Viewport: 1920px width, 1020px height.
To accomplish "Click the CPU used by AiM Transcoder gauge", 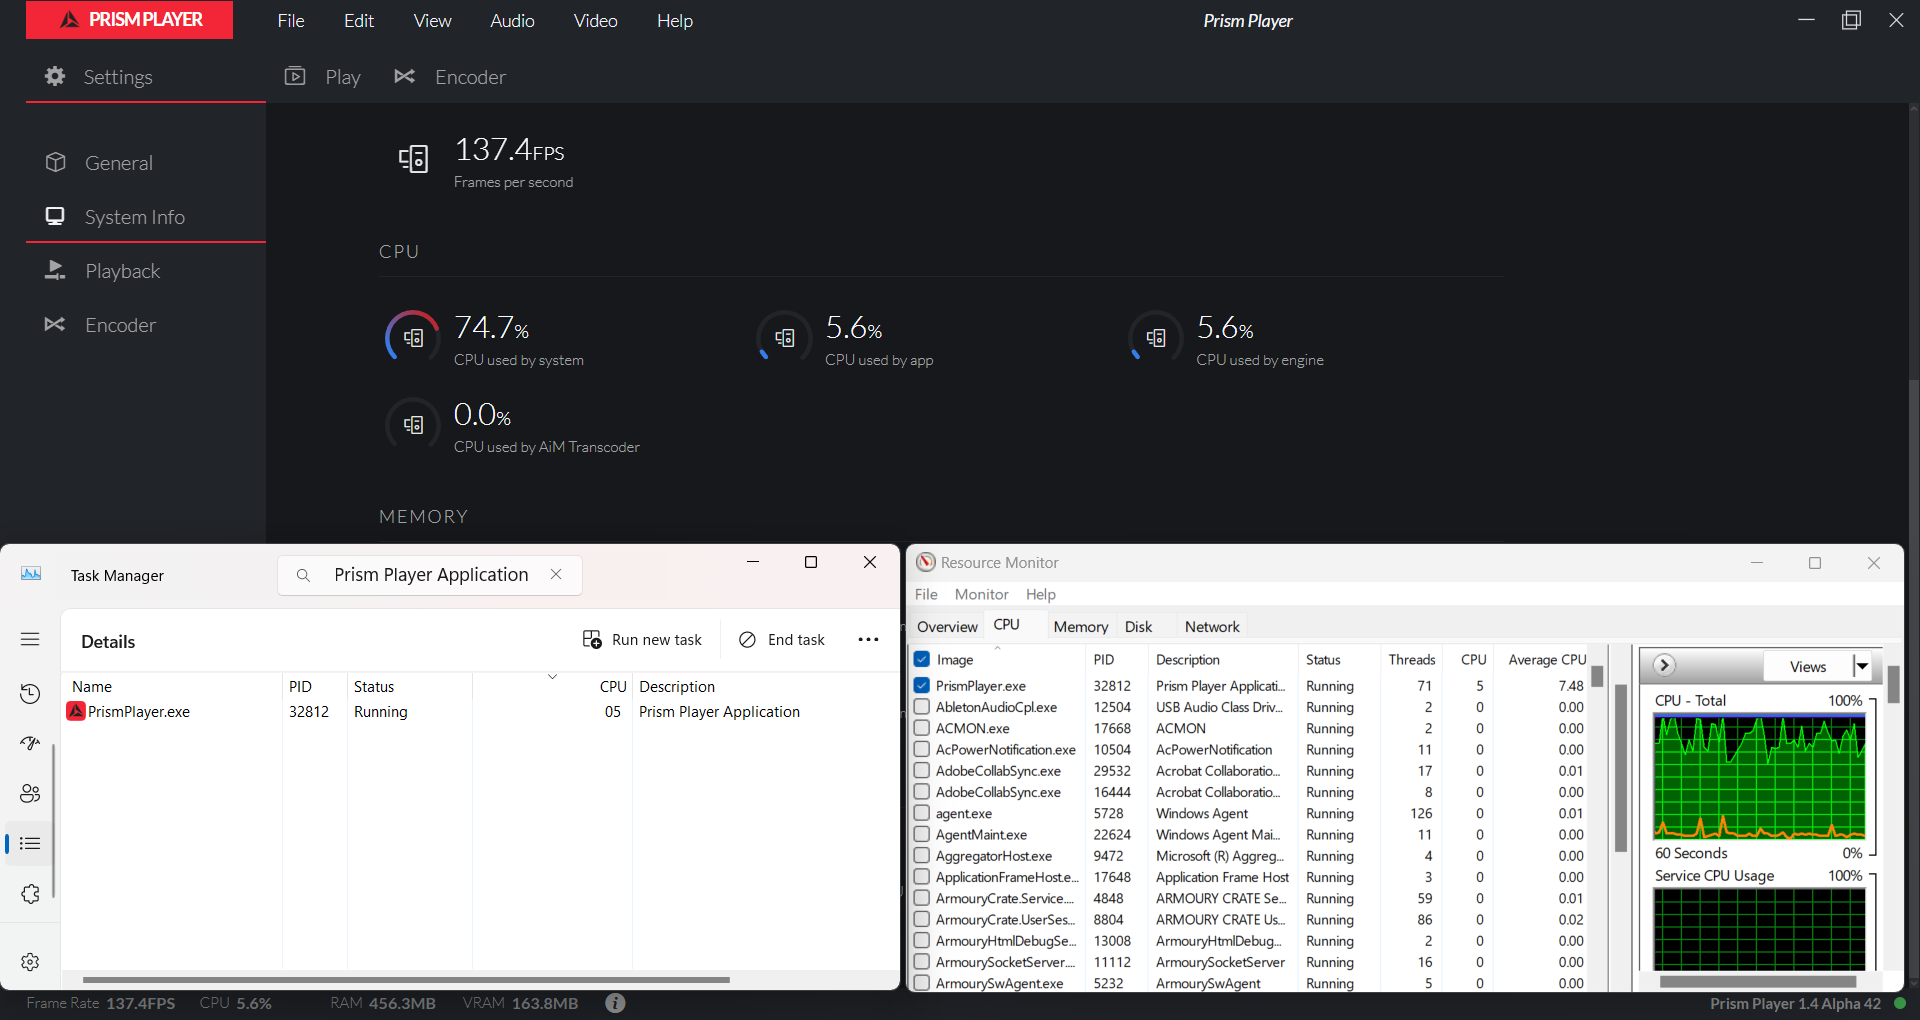I will [413, 425].
